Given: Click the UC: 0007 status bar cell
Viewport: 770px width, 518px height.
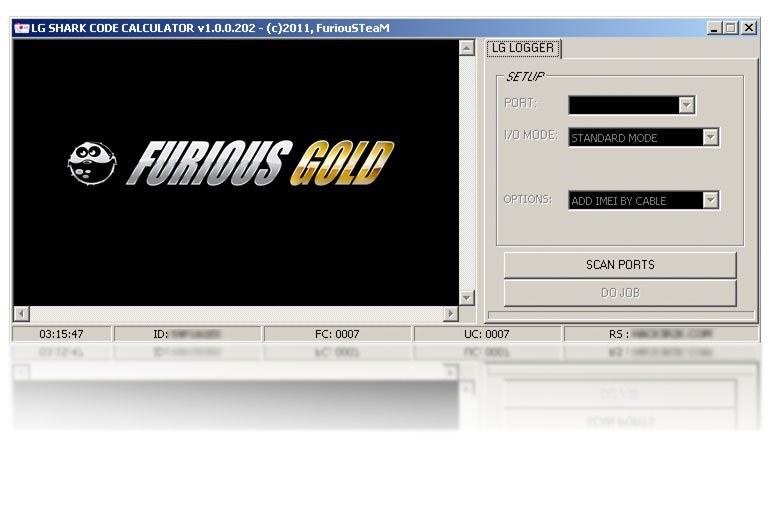Looking at the screenshot, I should coord(487,334).
